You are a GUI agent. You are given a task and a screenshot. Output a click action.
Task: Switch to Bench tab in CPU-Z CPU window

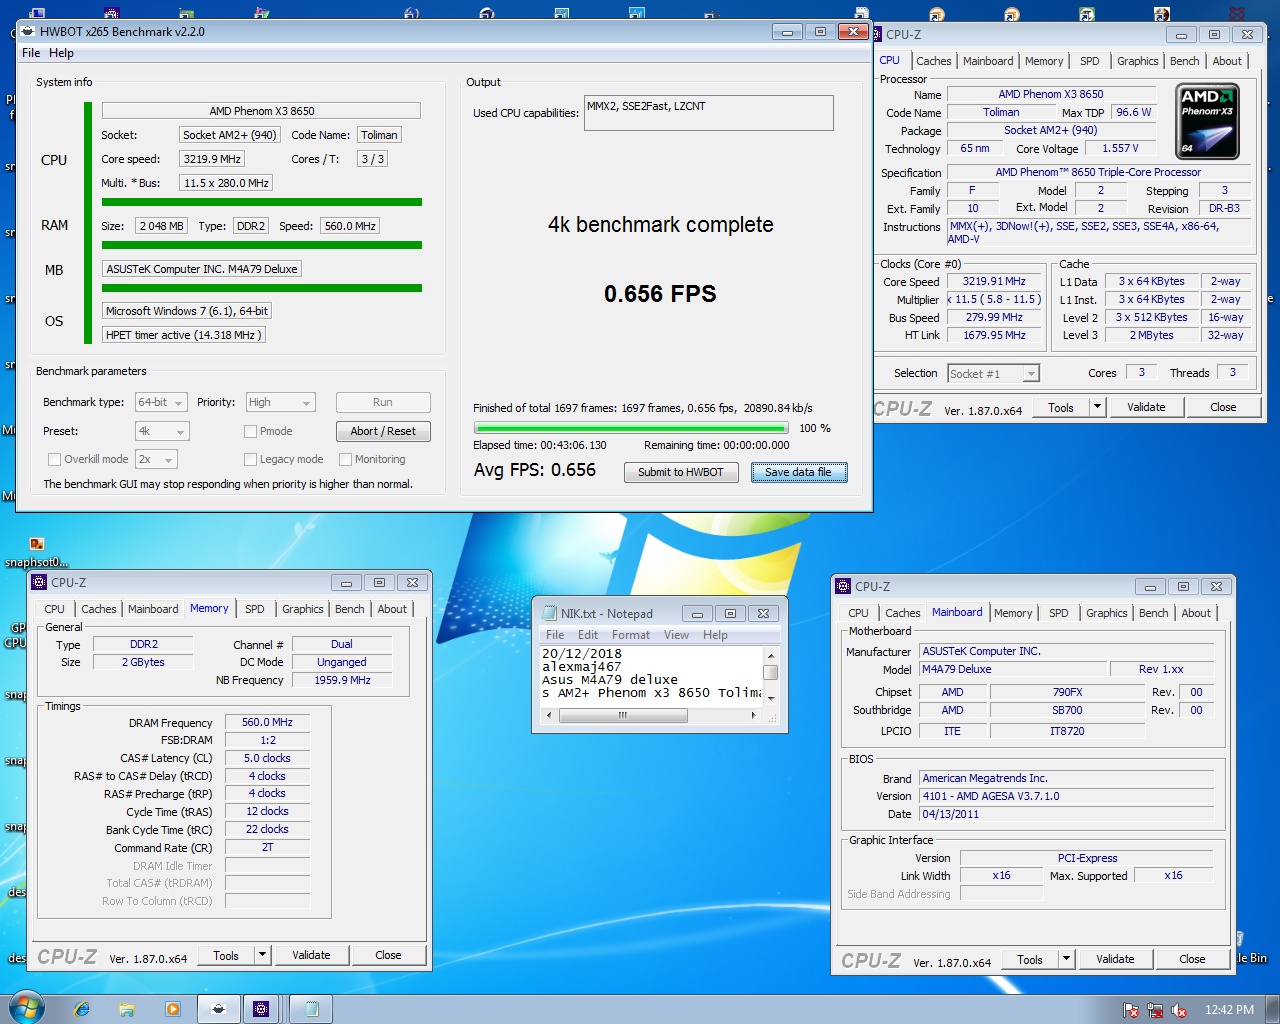click(x=1184, y=61)
